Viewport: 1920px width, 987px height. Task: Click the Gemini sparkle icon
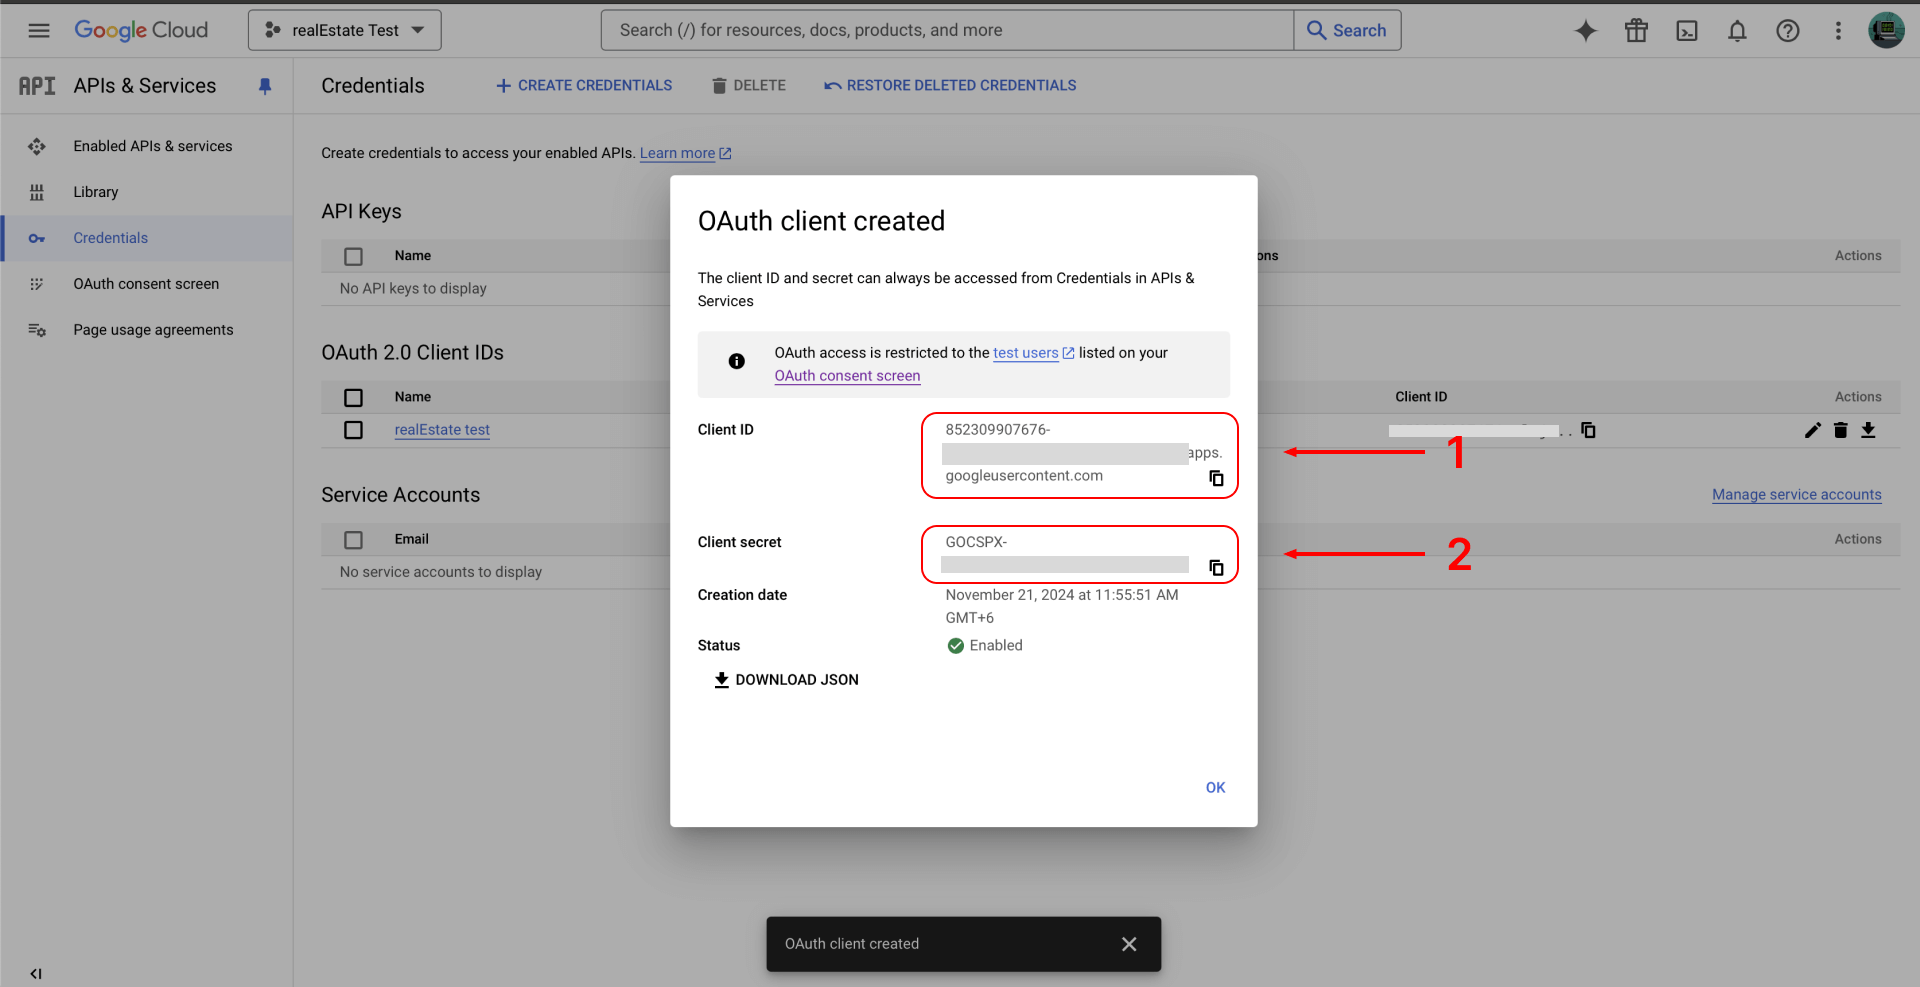(x=1586, y=31)
